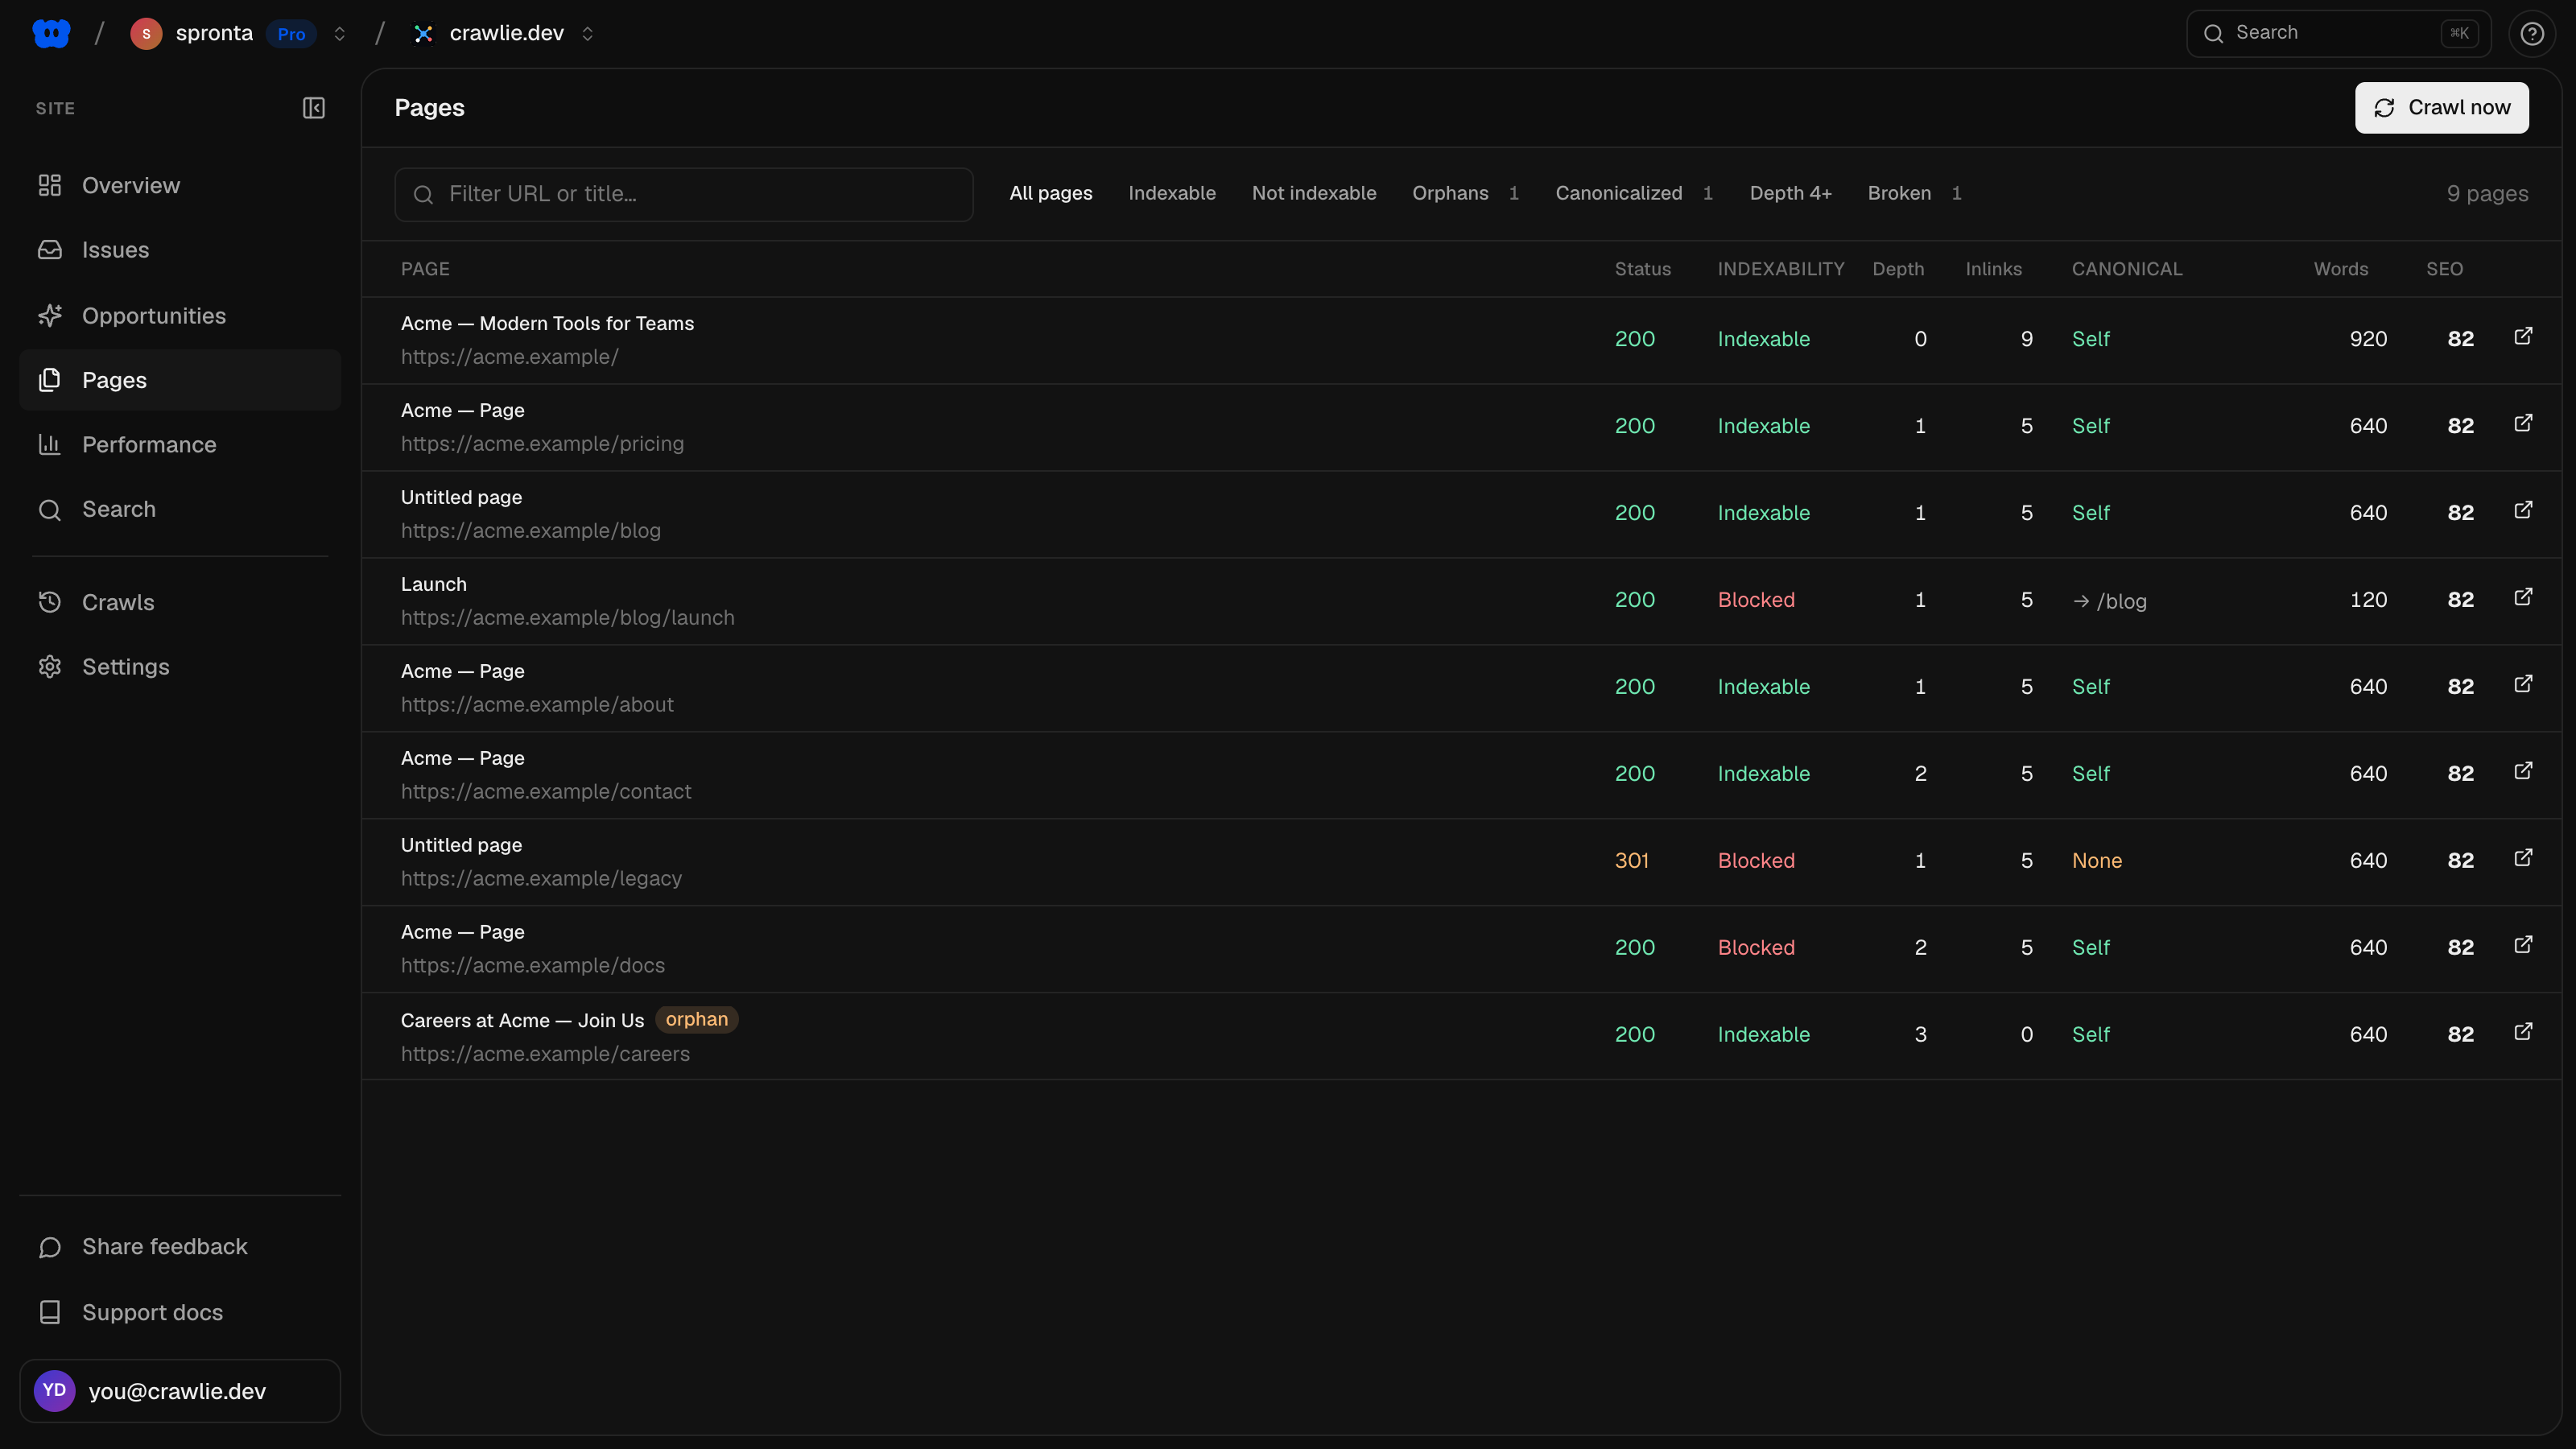Select the Depth 4+ filter tab
This screenshot has height=1449, width=2576.
coord(1790,193)
